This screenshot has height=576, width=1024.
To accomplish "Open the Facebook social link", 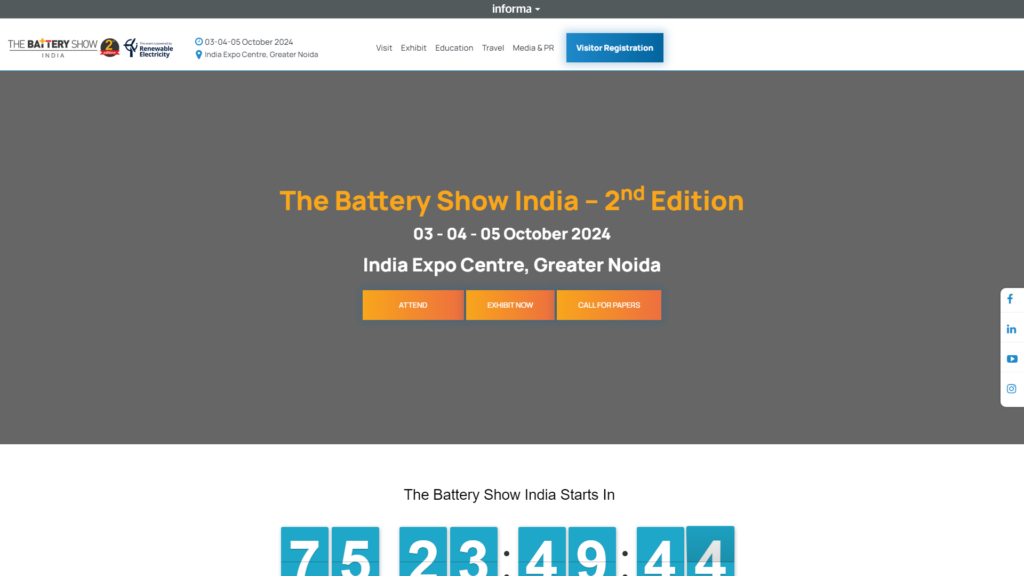I will [x=1010, y=299].
